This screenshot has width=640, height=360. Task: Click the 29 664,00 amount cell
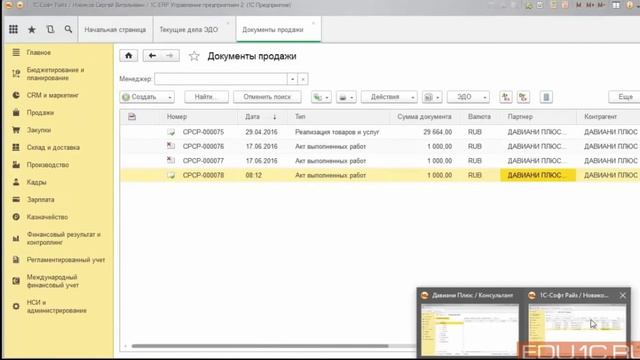click(438, 132)
